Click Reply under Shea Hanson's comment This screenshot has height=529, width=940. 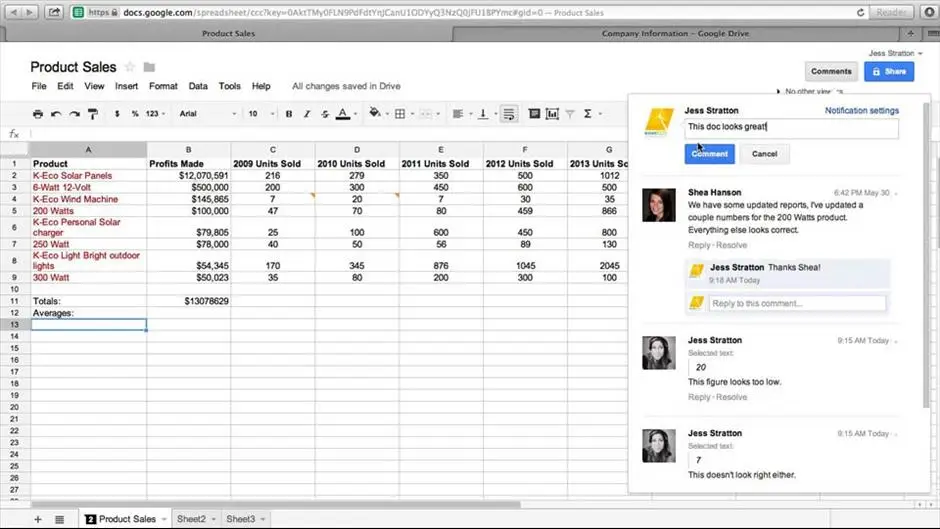pos(699,245)
